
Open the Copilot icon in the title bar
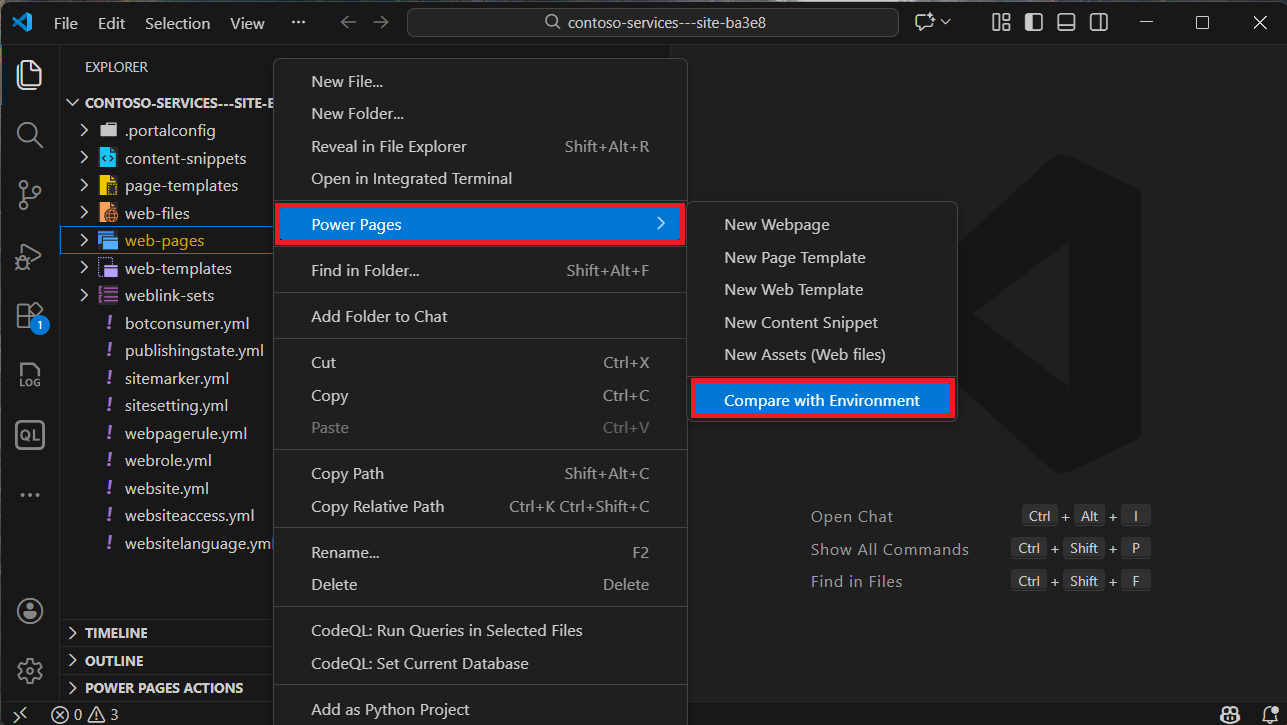[925, 21]
